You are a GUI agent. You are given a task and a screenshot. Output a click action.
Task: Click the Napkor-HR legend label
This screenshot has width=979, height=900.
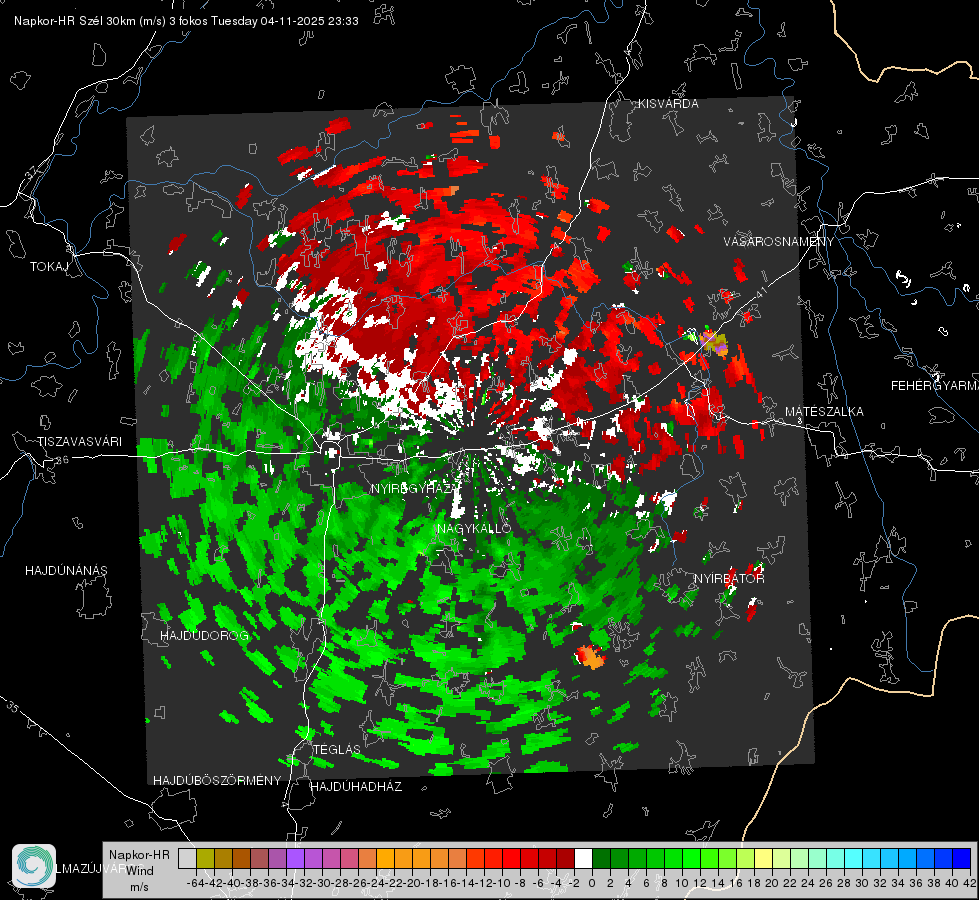(x=139, y=854)
